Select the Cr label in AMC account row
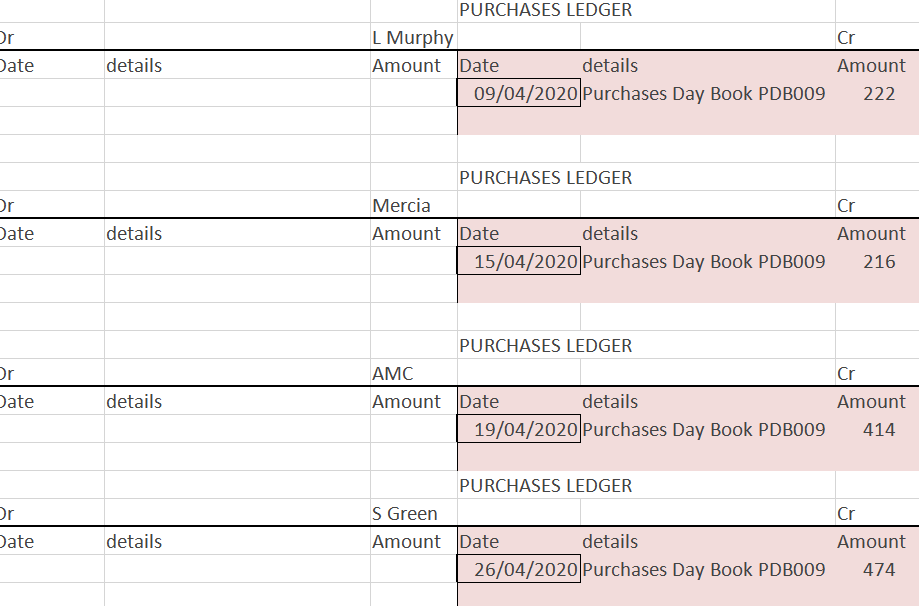Screen dimensions: 919x606 click(846, 374)
